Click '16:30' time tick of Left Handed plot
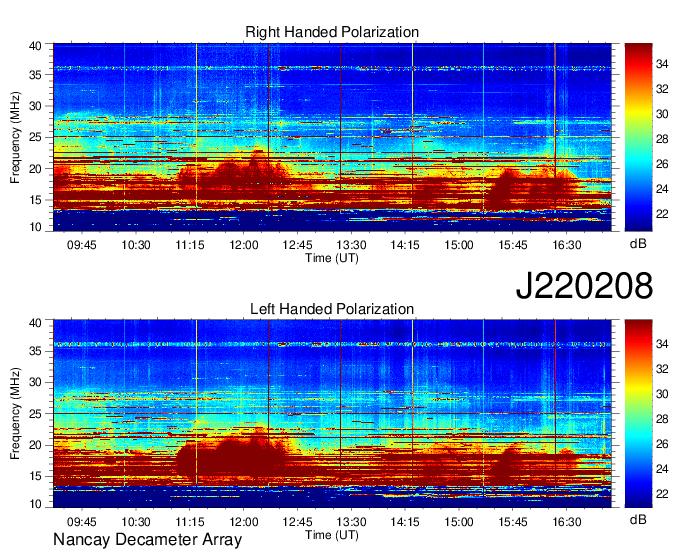Screen dimensions: 680x552 click(567, 521)
